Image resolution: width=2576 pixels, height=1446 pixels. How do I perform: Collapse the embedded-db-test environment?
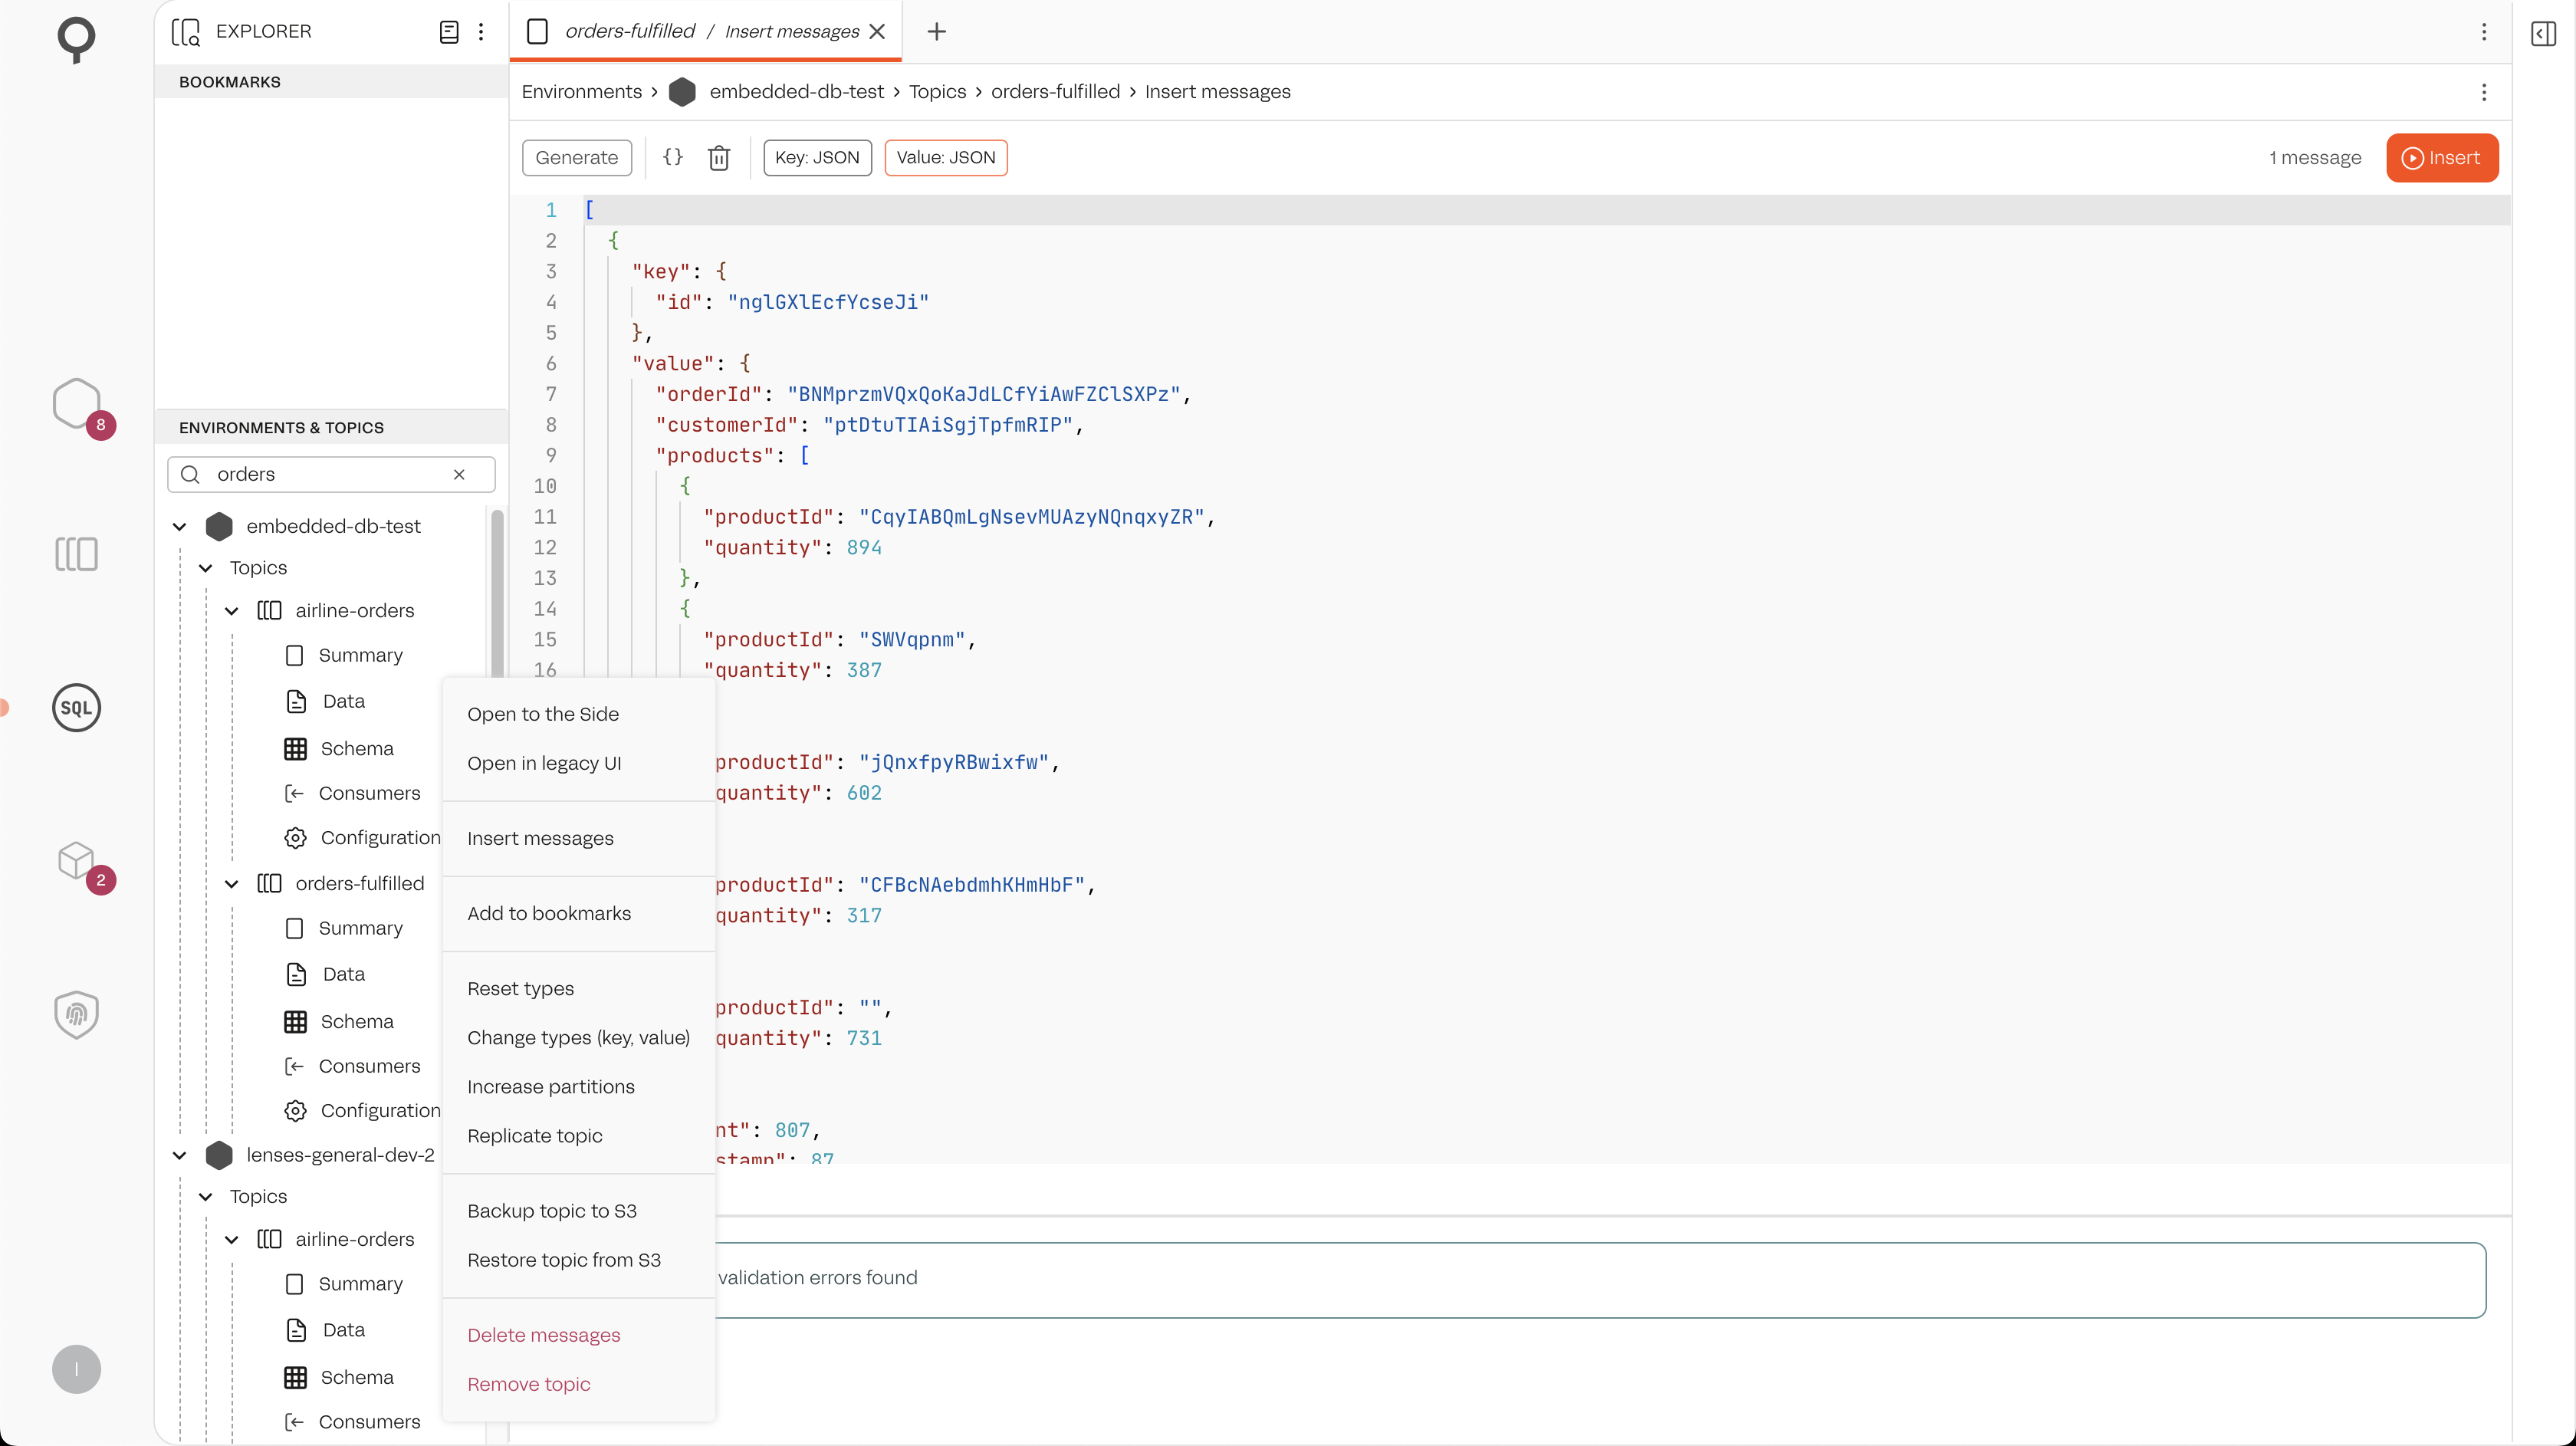pyautogui.click(x=180, y=526)
